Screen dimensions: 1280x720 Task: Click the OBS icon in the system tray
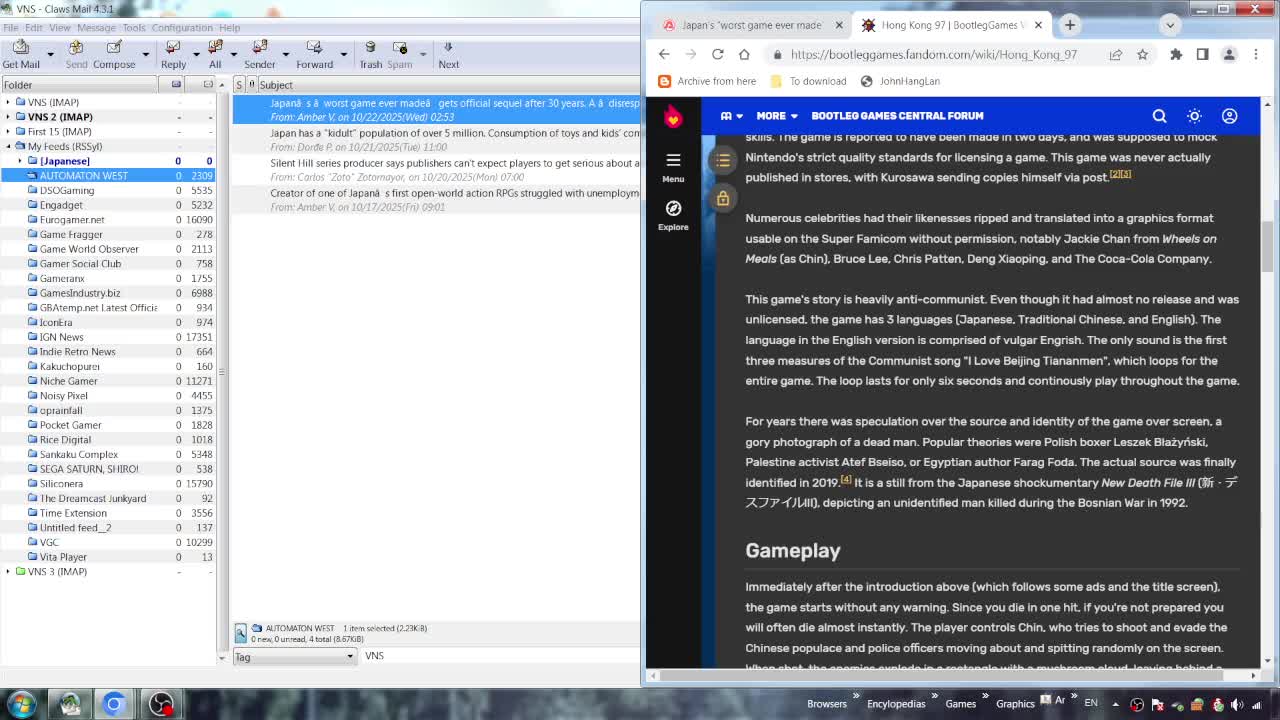[x=1137, y=705]
